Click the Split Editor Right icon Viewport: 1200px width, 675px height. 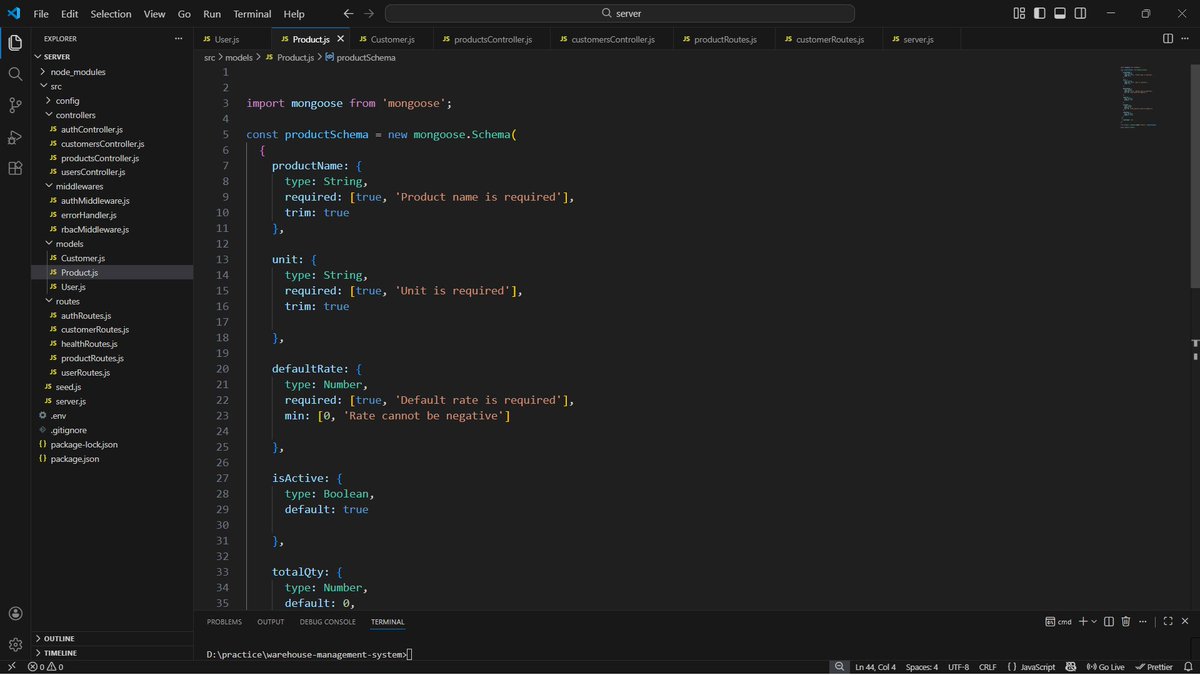[1167, 38]
